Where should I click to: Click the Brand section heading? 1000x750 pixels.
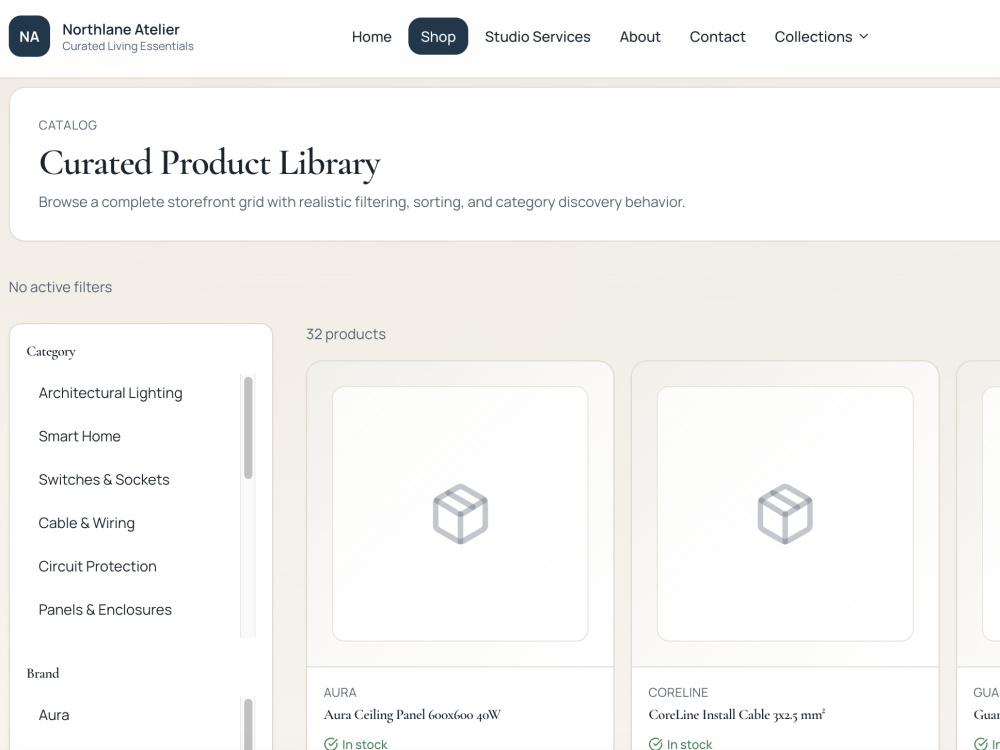point(43,673)
